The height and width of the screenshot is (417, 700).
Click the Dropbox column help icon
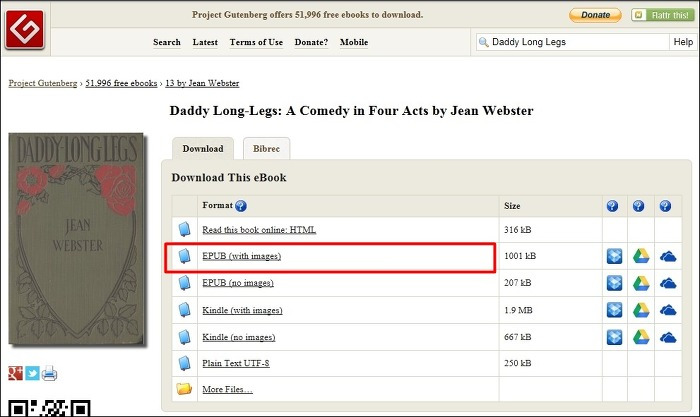[x=612, y=206]
